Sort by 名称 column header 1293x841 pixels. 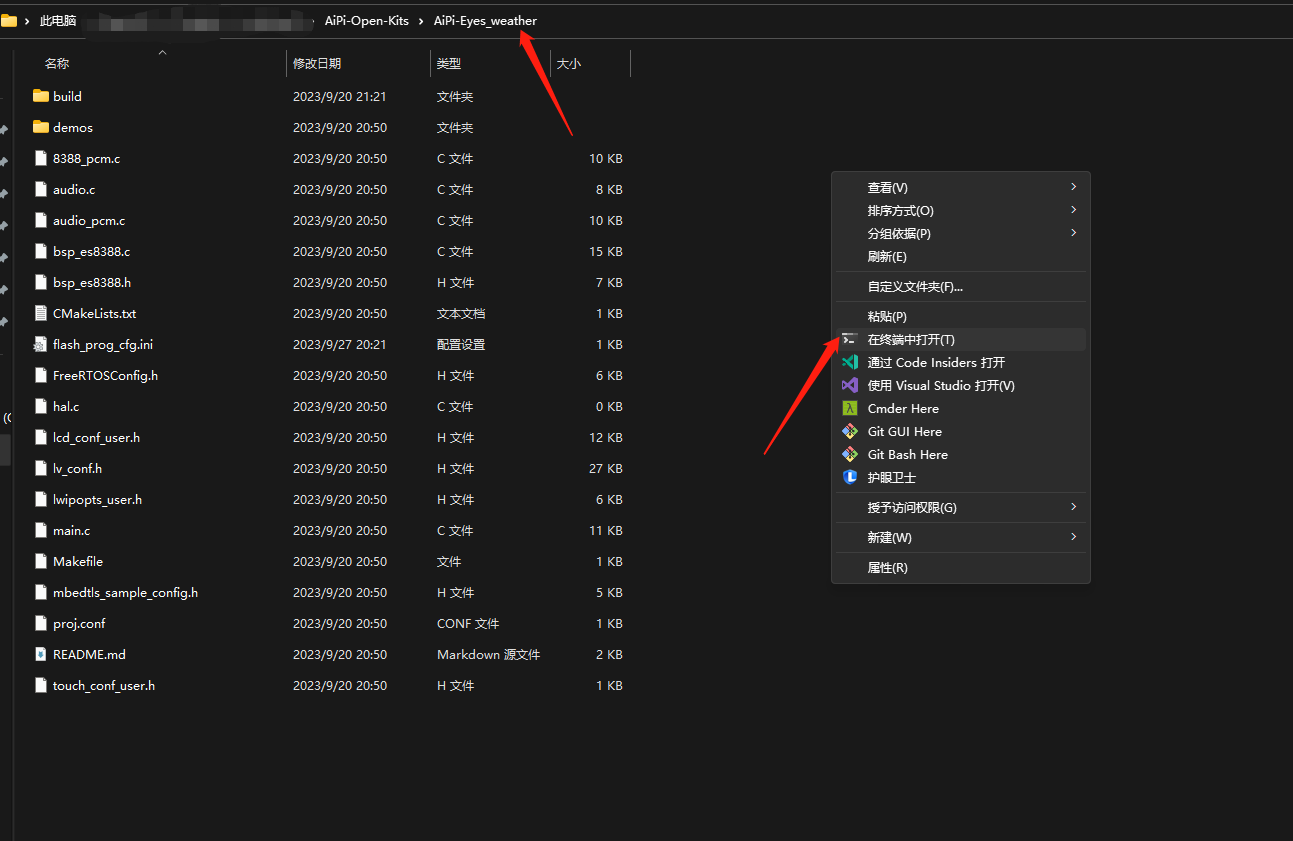(57, 63)
